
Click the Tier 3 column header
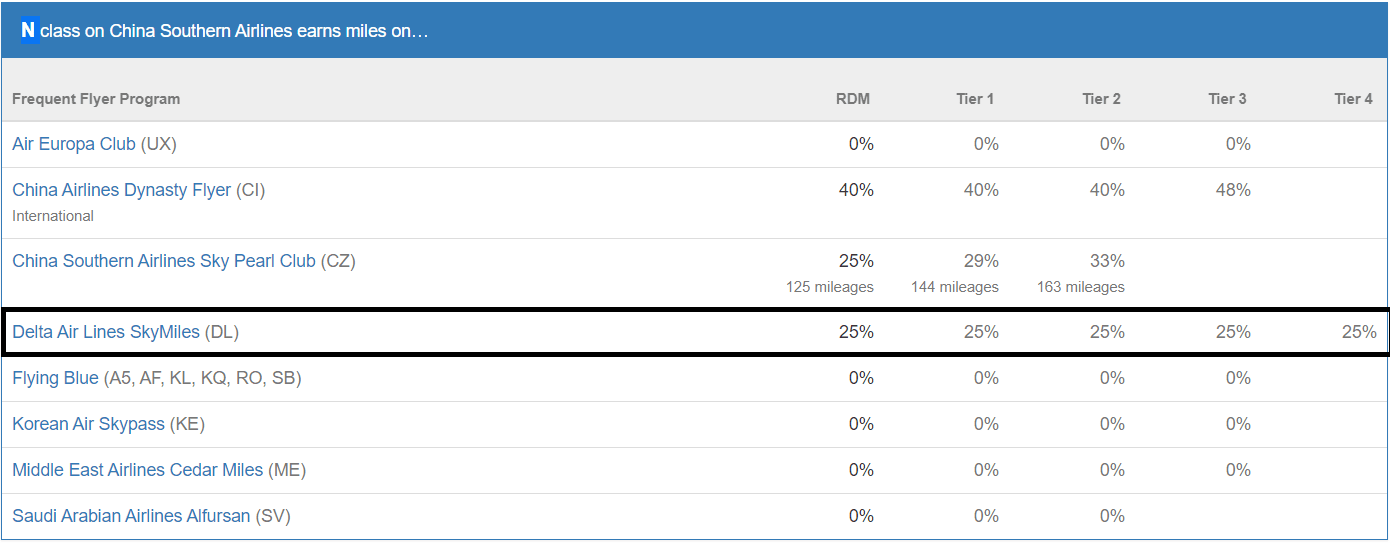click(1227, 99)
